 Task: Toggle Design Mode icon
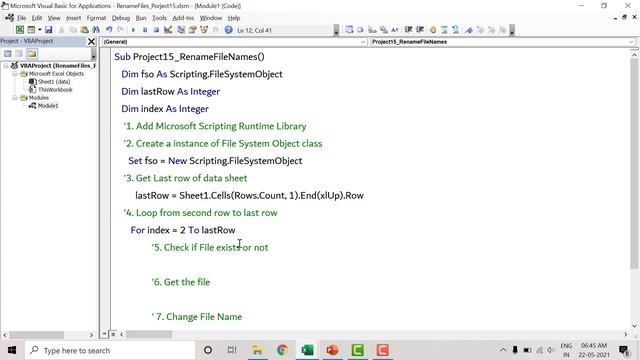168,30
